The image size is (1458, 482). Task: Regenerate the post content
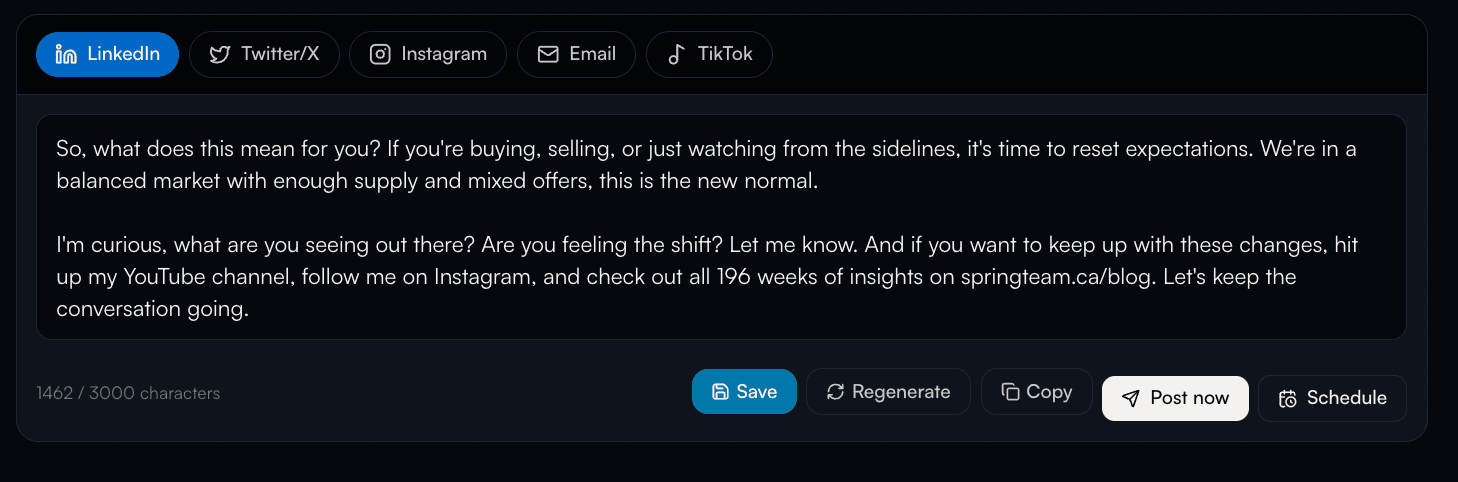pos(888,392)
